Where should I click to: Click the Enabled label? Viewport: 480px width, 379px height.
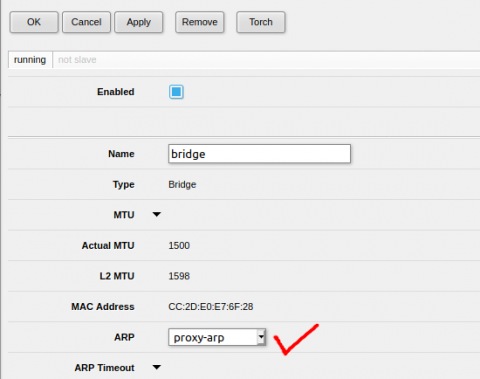pyautogui.click(x=116, y=92)
